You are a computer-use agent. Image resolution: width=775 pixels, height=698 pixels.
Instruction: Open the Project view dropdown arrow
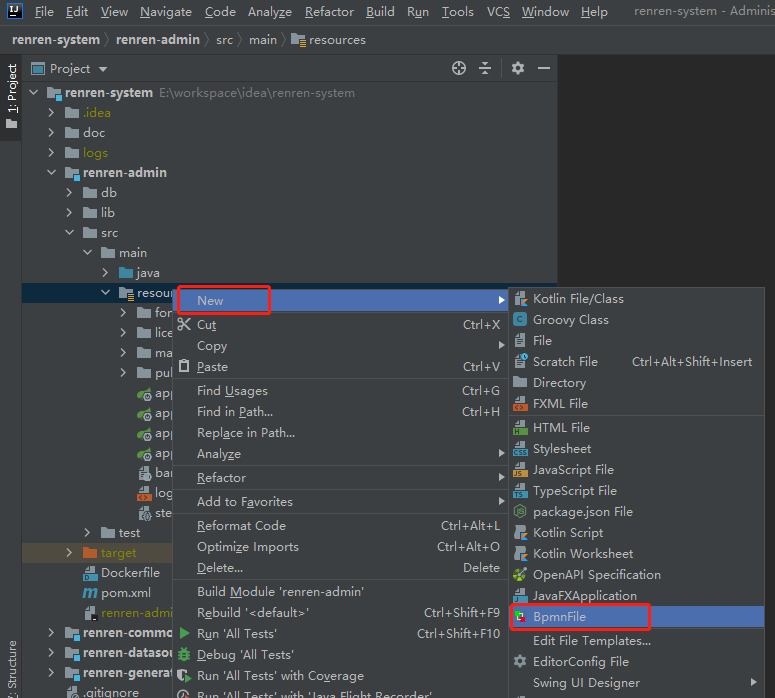pos(103,69)
